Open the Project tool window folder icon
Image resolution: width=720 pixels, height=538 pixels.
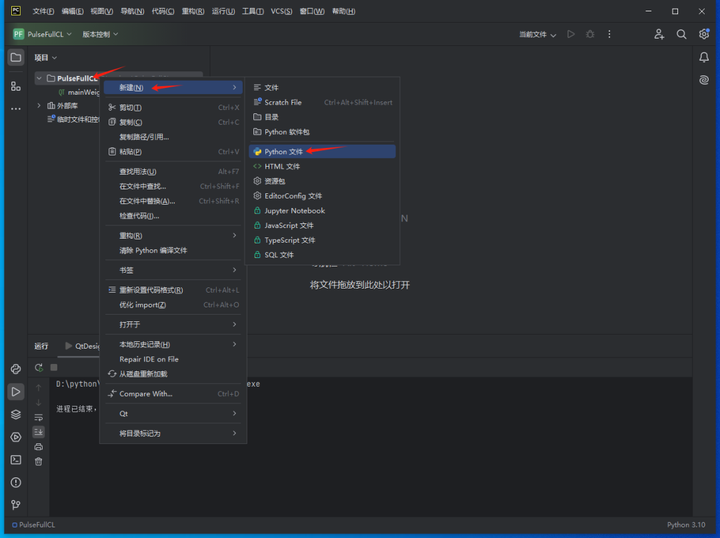pos(16,57)
